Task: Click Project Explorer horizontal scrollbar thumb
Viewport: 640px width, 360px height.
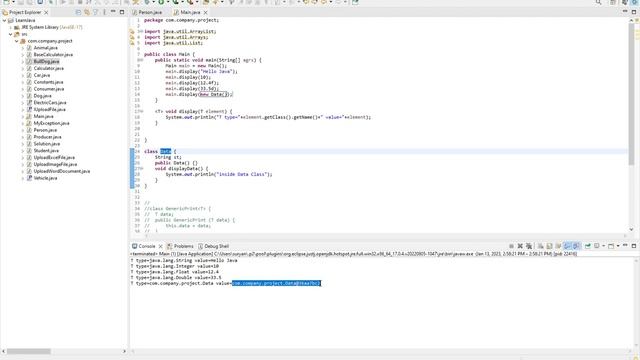Action: 29,351
